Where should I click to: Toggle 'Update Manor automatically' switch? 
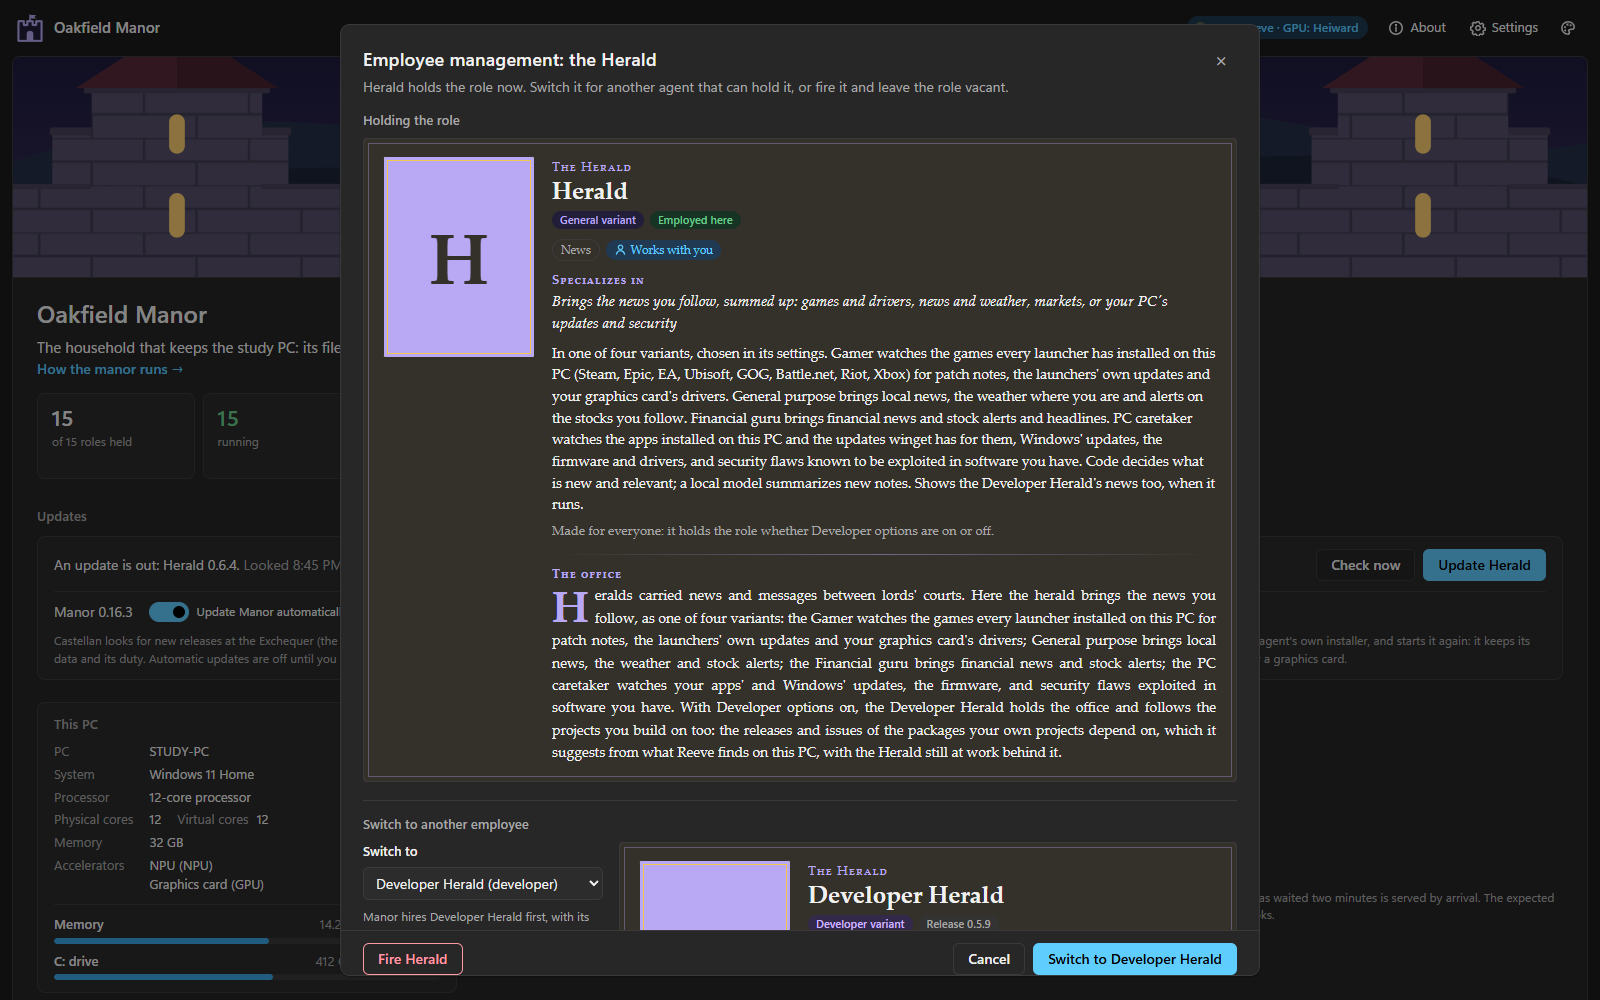tap(169, 612)
